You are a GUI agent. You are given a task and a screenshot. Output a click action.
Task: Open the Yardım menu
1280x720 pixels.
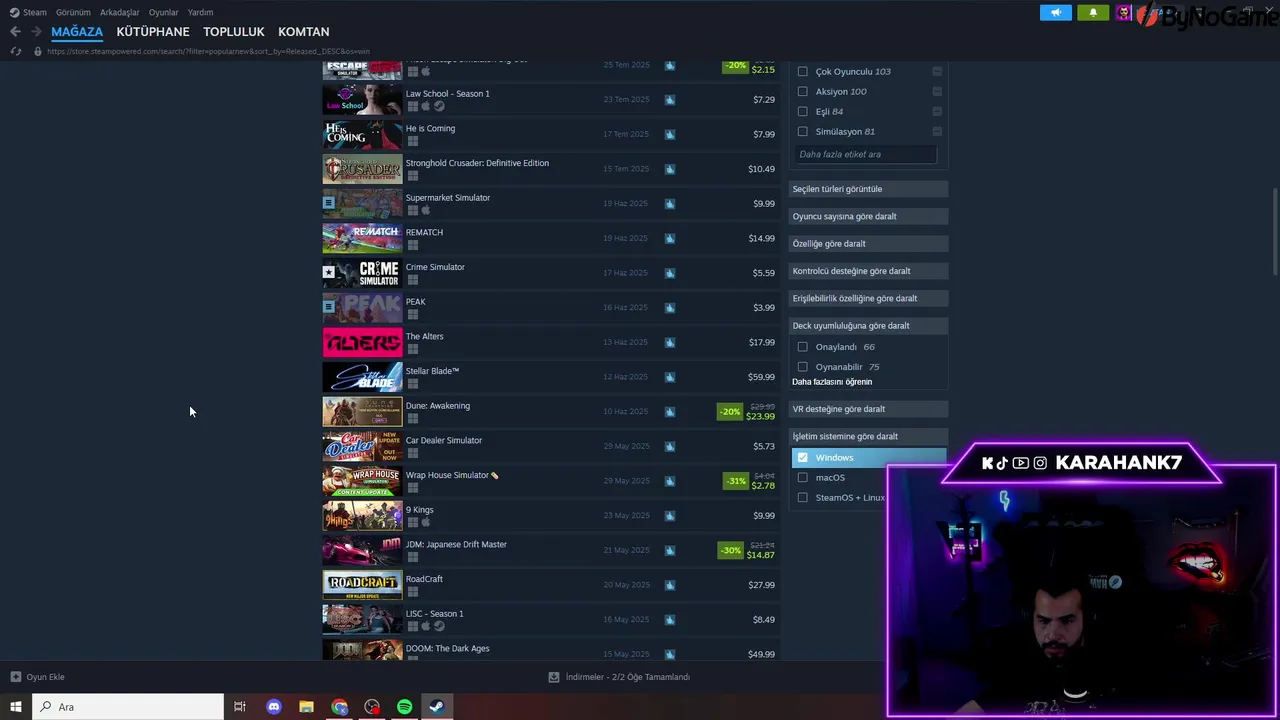pos(200,12)
